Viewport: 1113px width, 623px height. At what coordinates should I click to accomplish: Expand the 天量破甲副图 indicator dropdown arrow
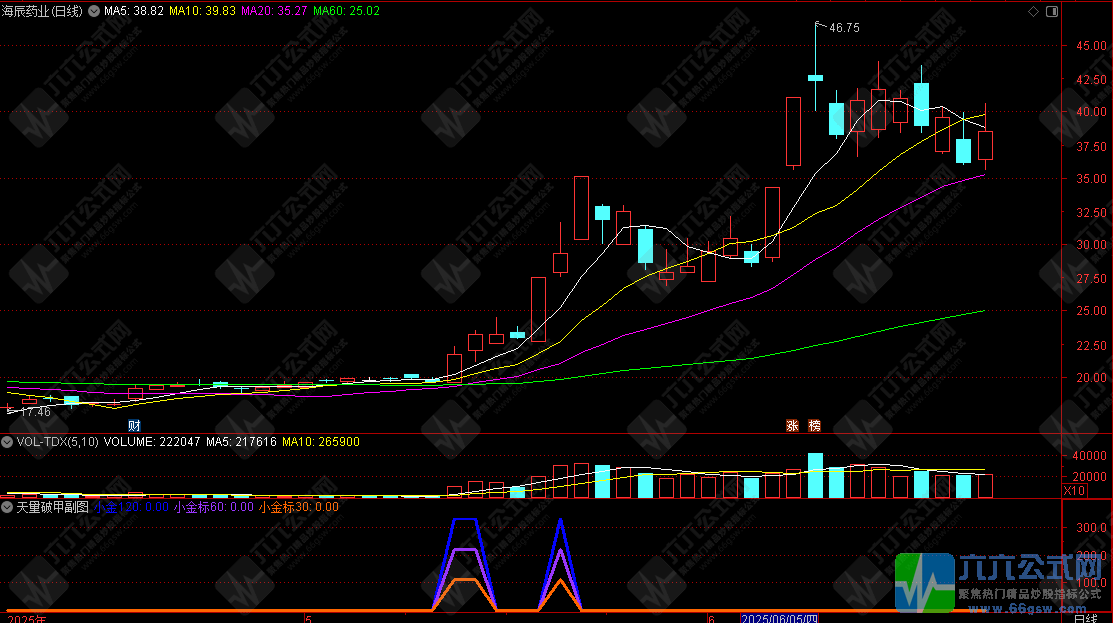pos(8,507)
